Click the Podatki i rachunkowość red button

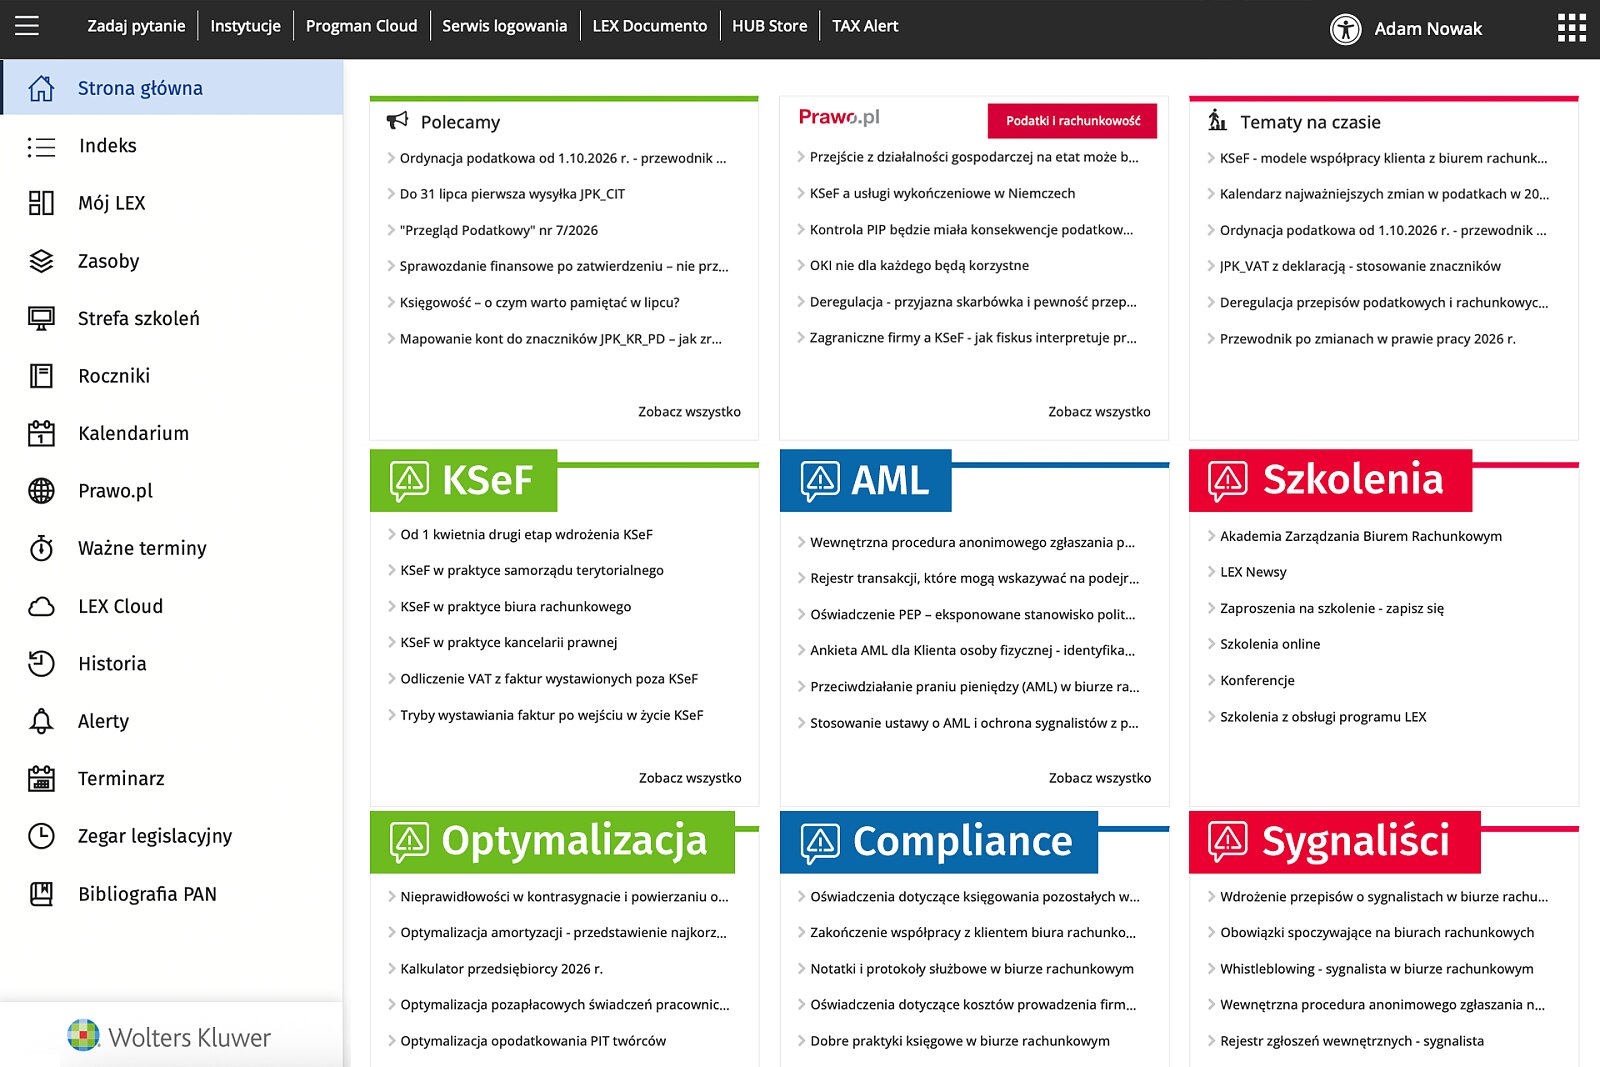pyautogui.click(x=1072, y=121)
